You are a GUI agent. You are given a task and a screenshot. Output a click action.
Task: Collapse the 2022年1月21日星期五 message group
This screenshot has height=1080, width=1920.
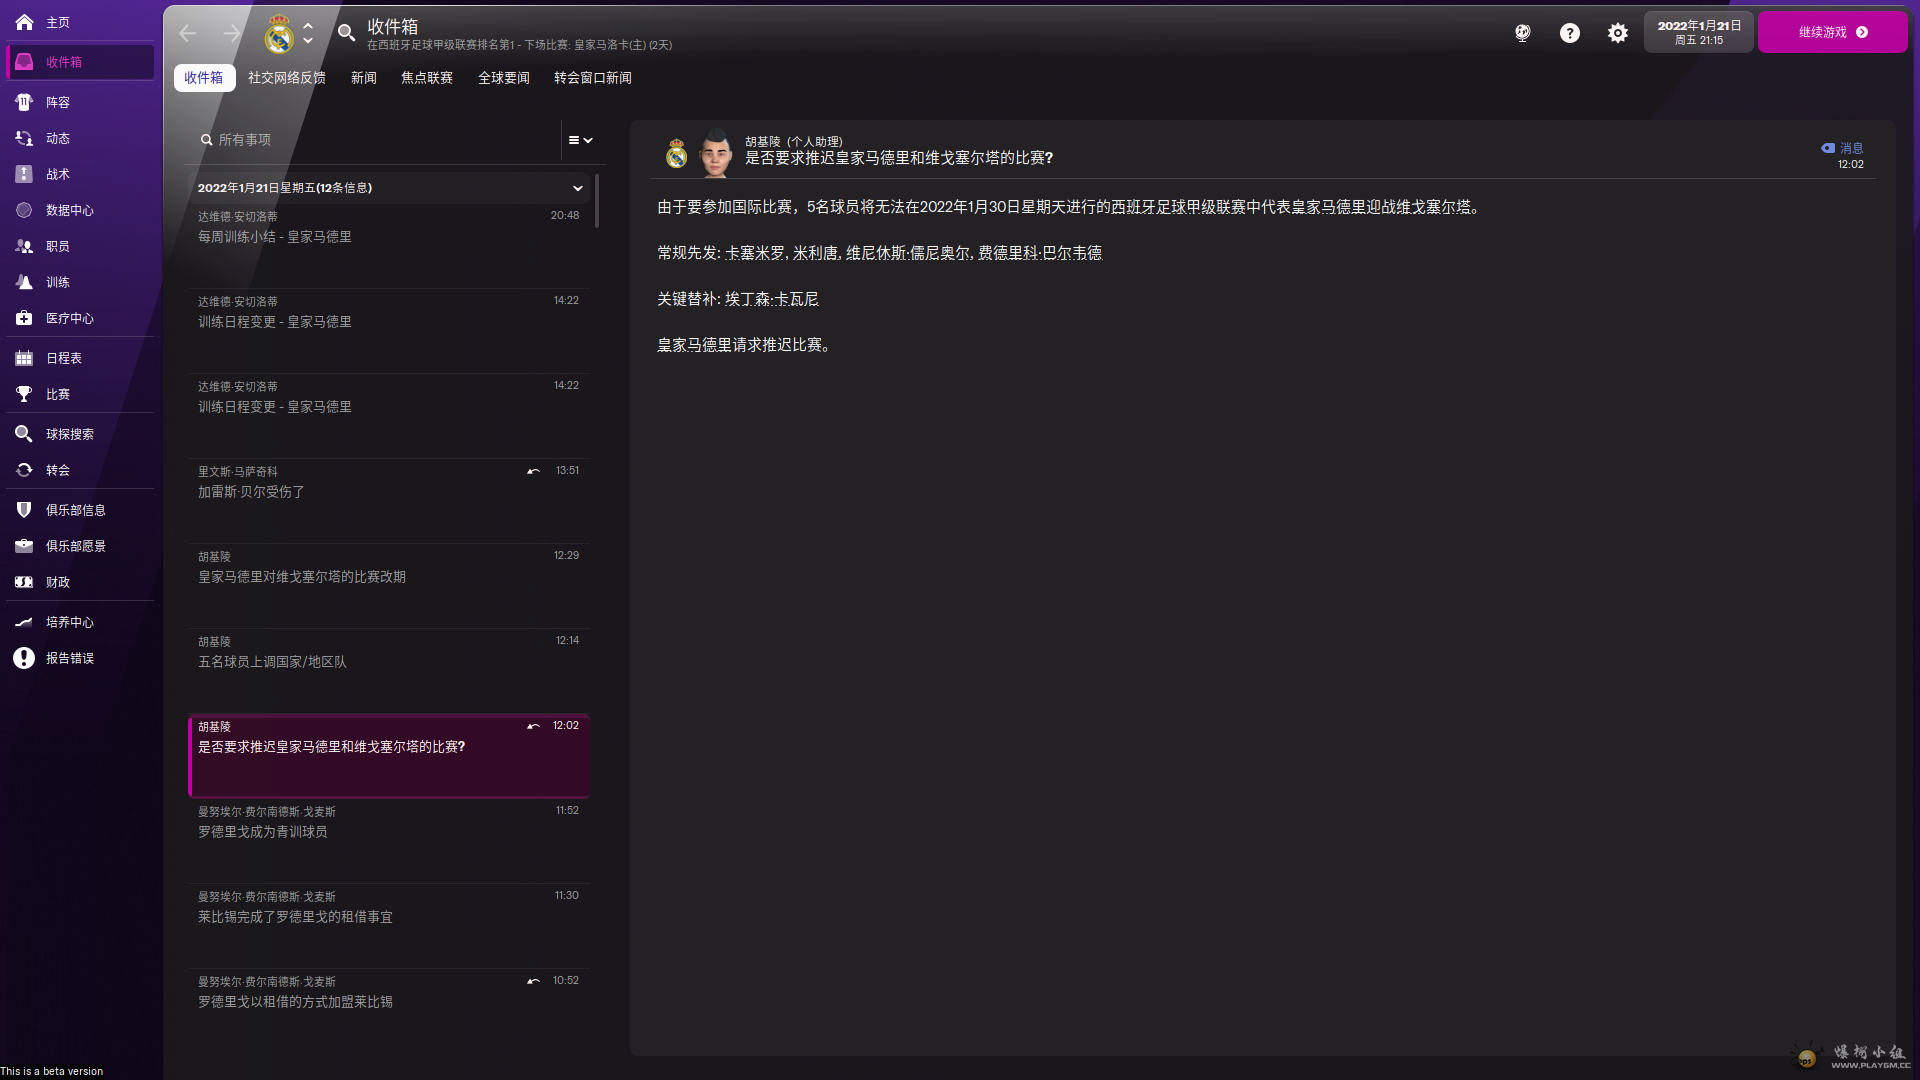pyautogui.click(x=577, y=188)
